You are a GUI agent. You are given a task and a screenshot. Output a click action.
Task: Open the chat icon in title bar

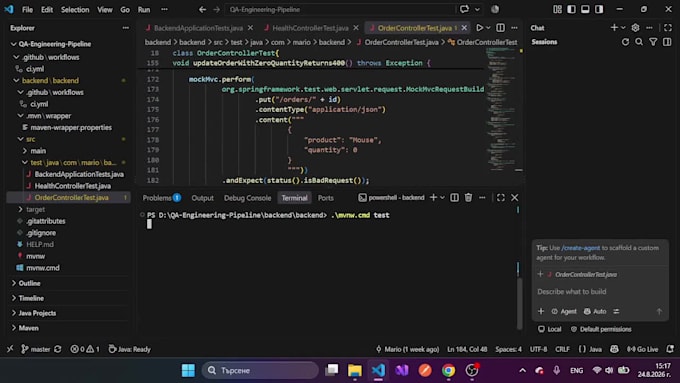click(x=464, y=9)
